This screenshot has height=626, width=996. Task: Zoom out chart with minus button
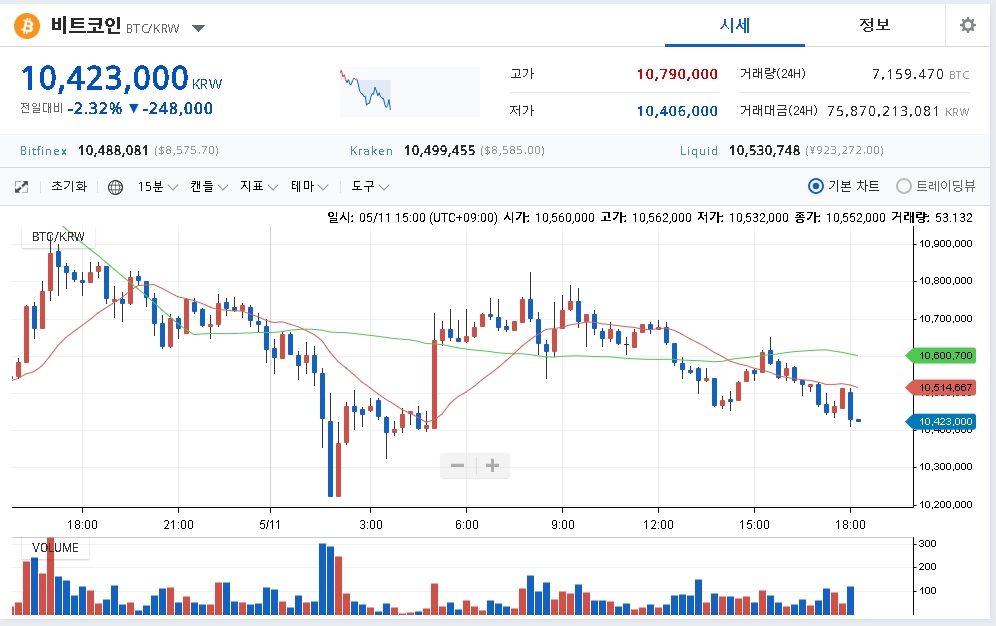457,465
